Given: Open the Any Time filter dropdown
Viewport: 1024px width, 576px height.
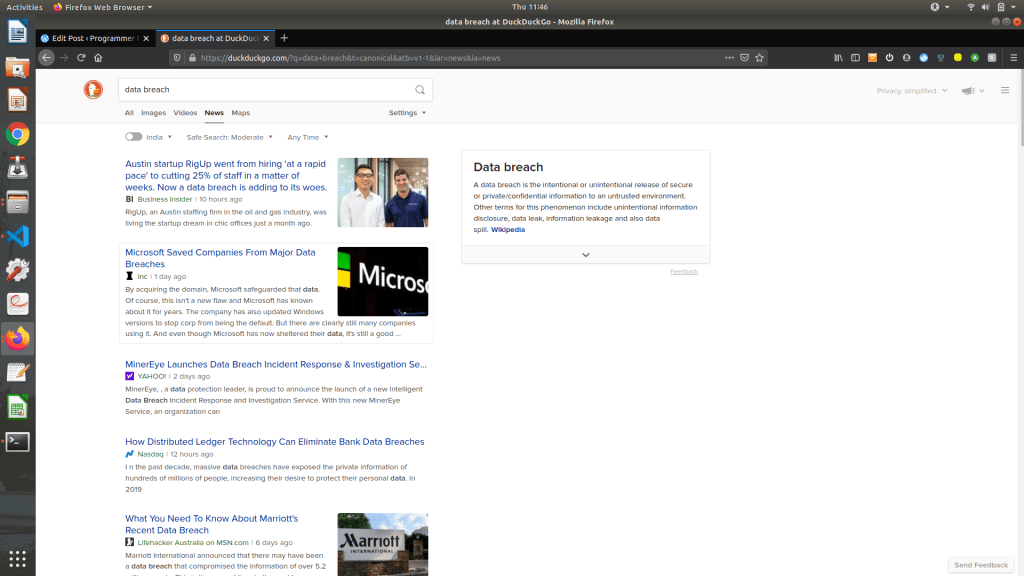Looking at the screenshot, I should 307,137.
